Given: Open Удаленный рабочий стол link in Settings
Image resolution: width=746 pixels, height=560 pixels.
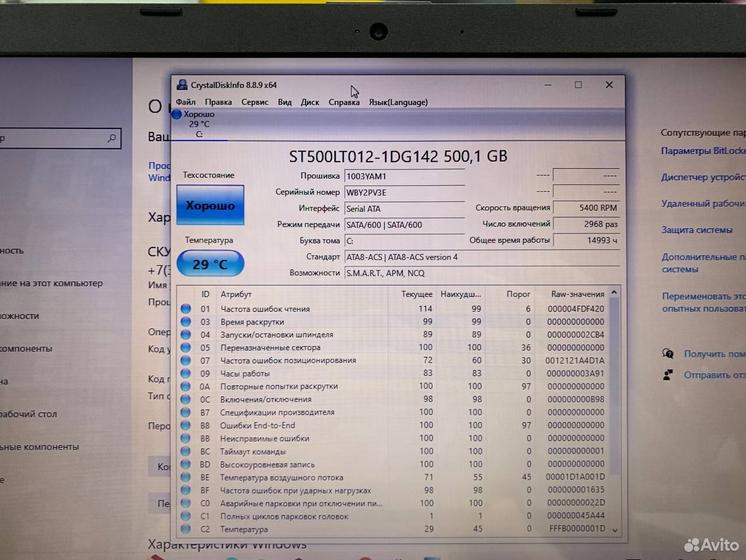Looking at the screenshot, I should [703, 203].
